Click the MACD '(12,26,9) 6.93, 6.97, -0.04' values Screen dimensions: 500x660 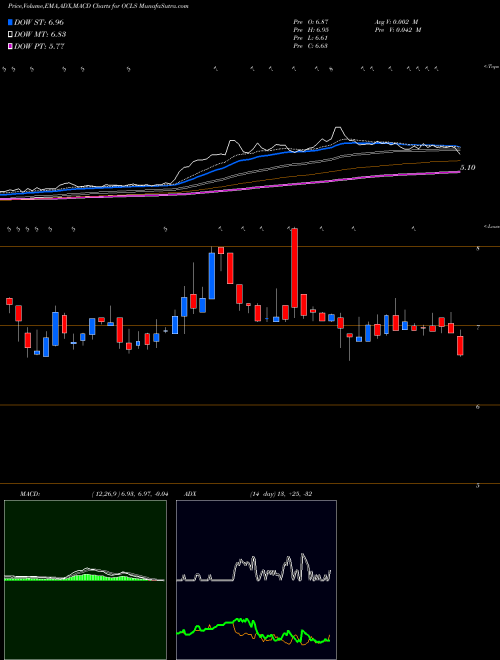point(130,494)
